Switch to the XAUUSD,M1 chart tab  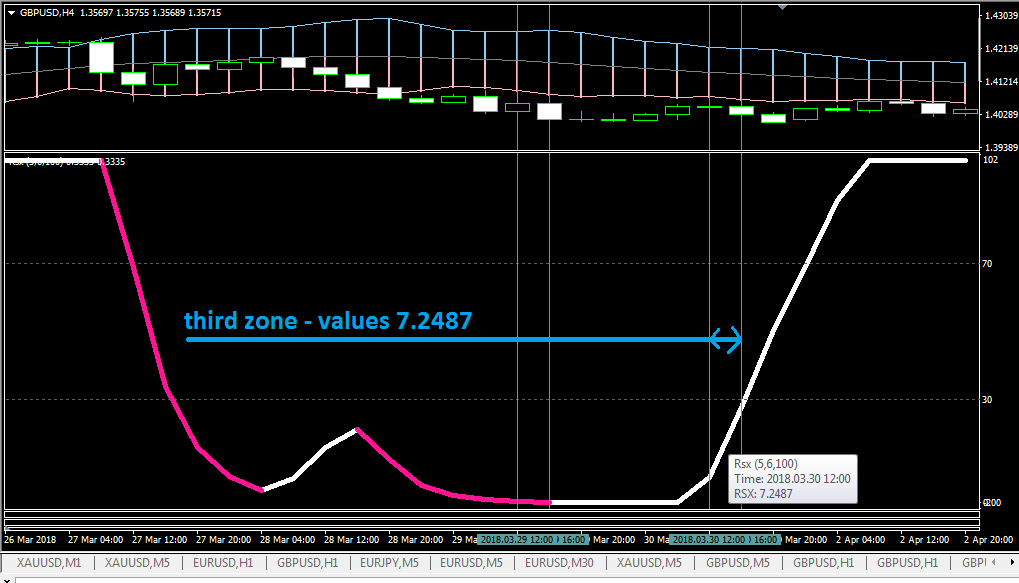coord(49,563)
